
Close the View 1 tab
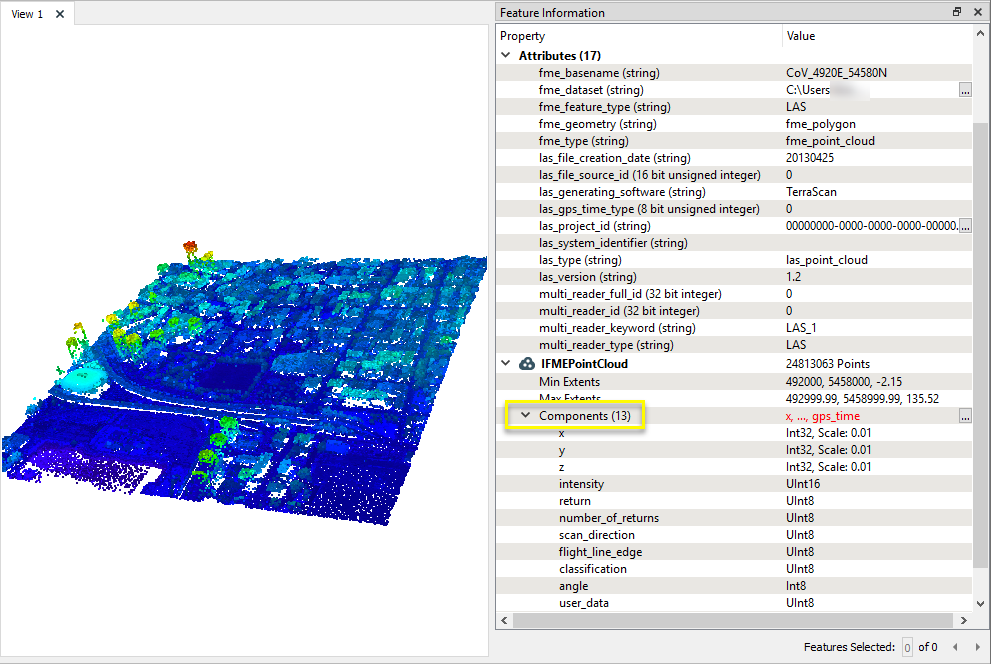coord(59,14)
